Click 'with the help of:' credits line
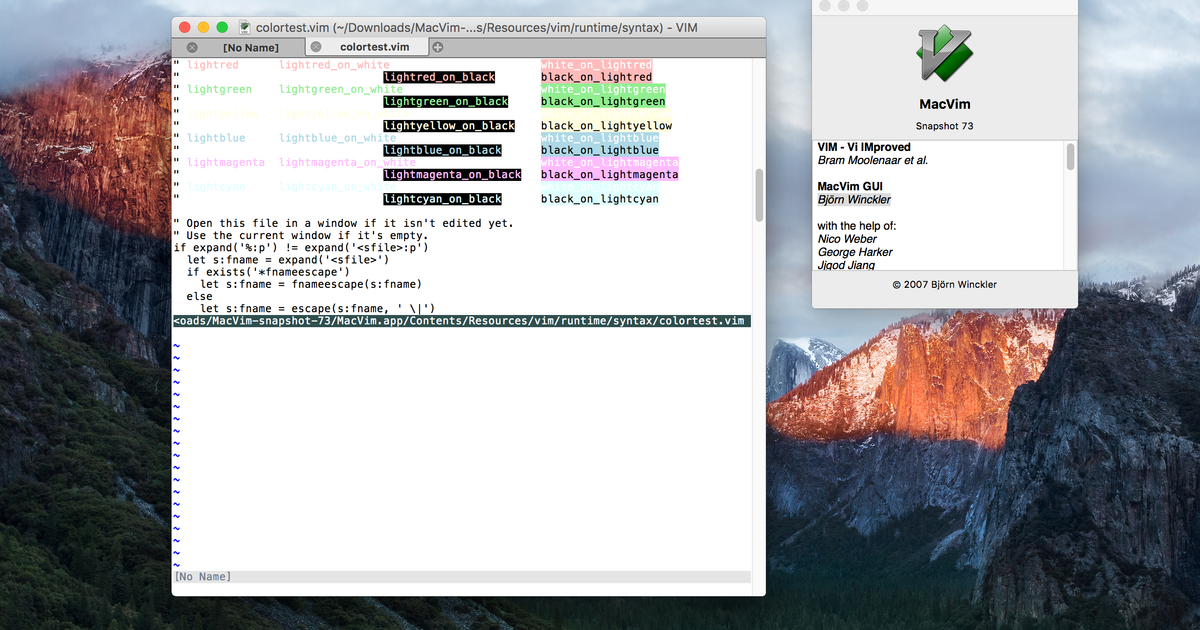This screenshot has height=630, width=1200. (857, 226)
